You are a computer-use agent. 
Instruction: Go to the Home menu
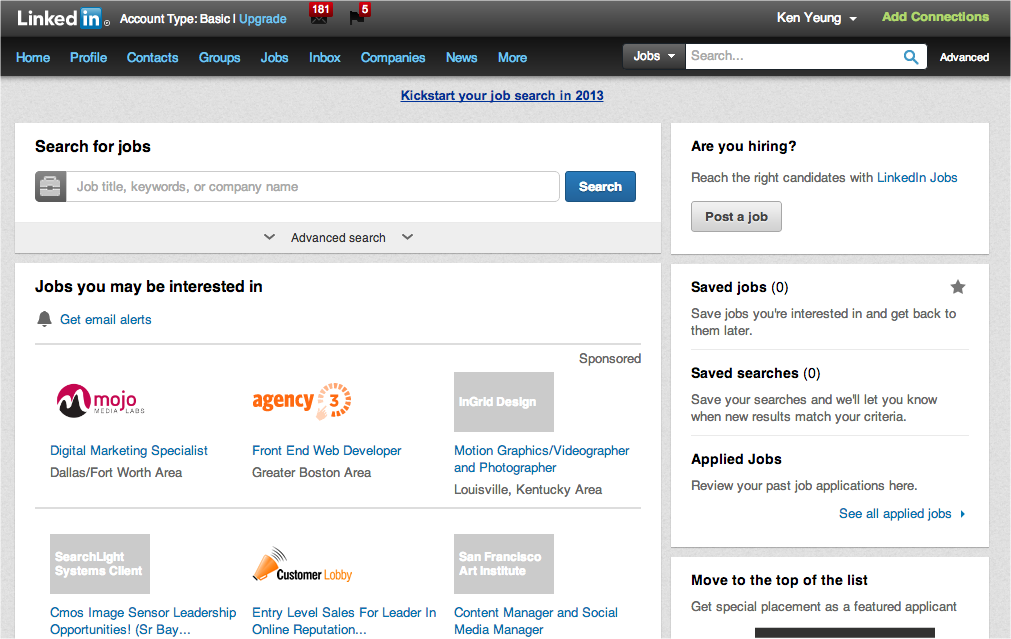pos(33,57)
